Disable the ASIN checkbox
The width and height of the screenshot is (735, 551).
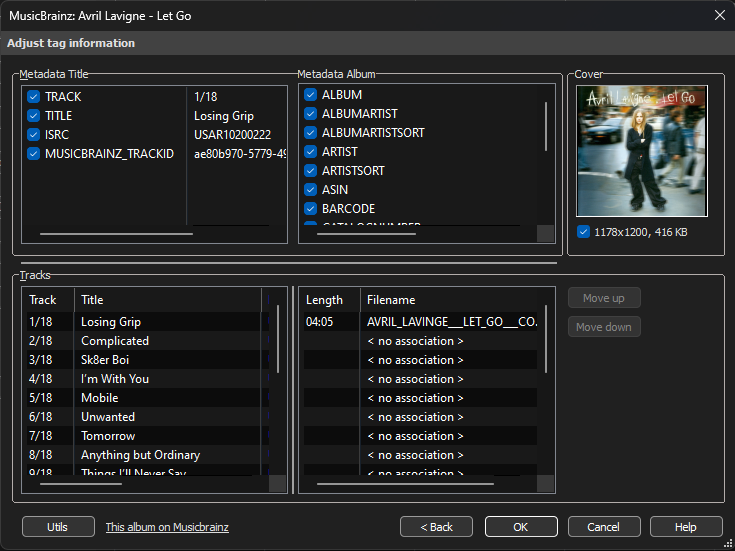[x=310, y=189]
